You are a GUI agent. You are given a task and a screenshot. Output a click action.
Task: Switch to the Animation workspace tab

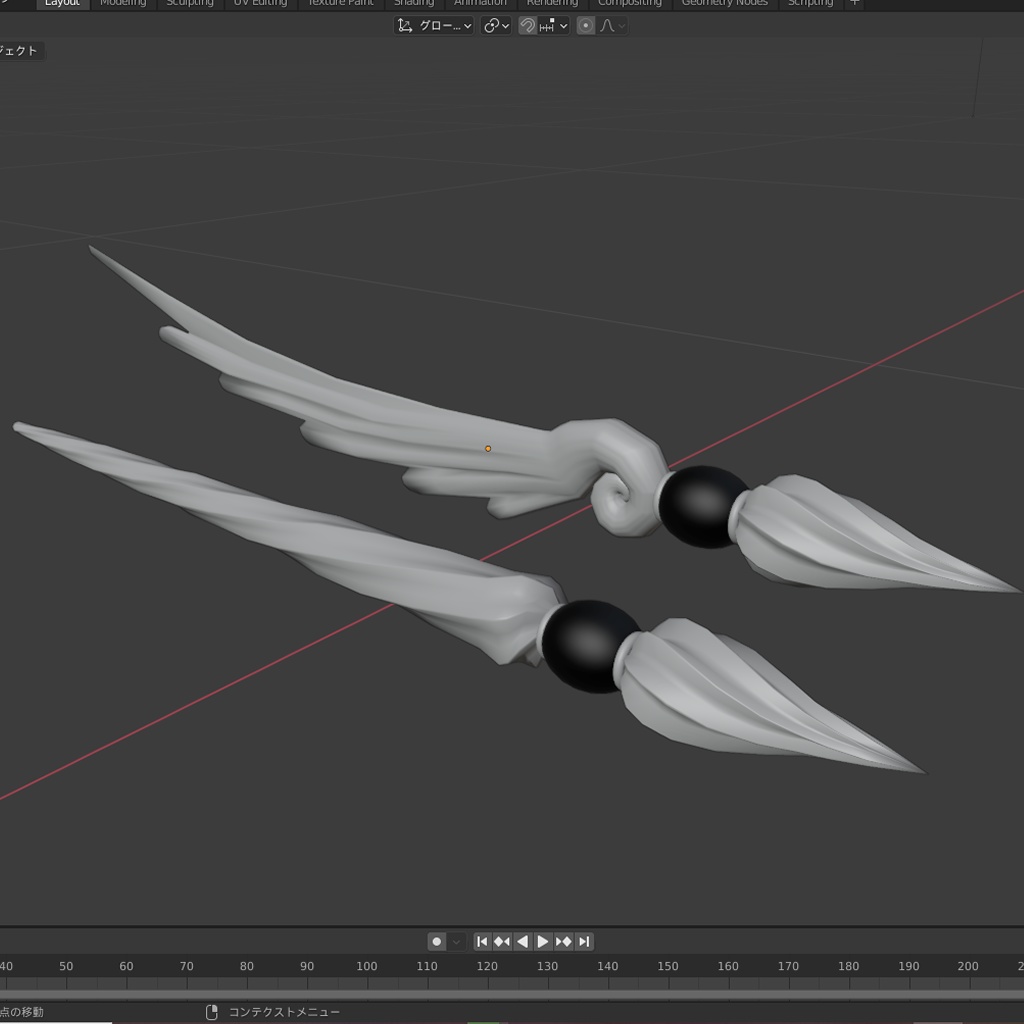[480, 3]
